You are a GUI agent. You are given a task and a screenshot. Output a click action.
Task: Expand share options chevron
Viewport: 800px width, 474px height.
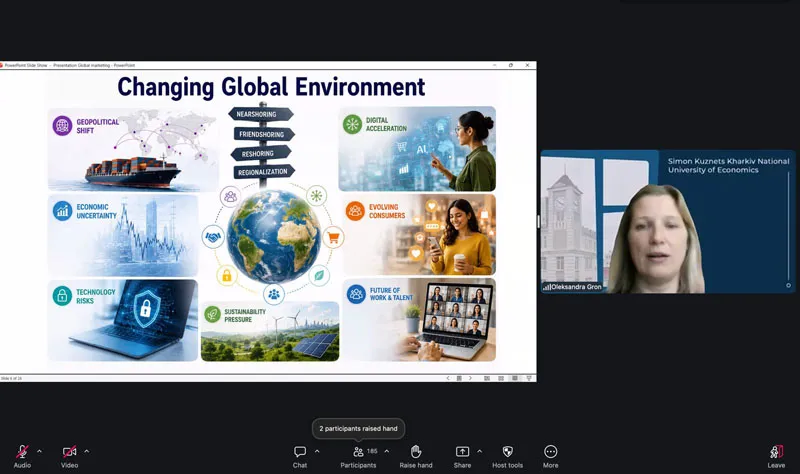click(x=480, y=451)
